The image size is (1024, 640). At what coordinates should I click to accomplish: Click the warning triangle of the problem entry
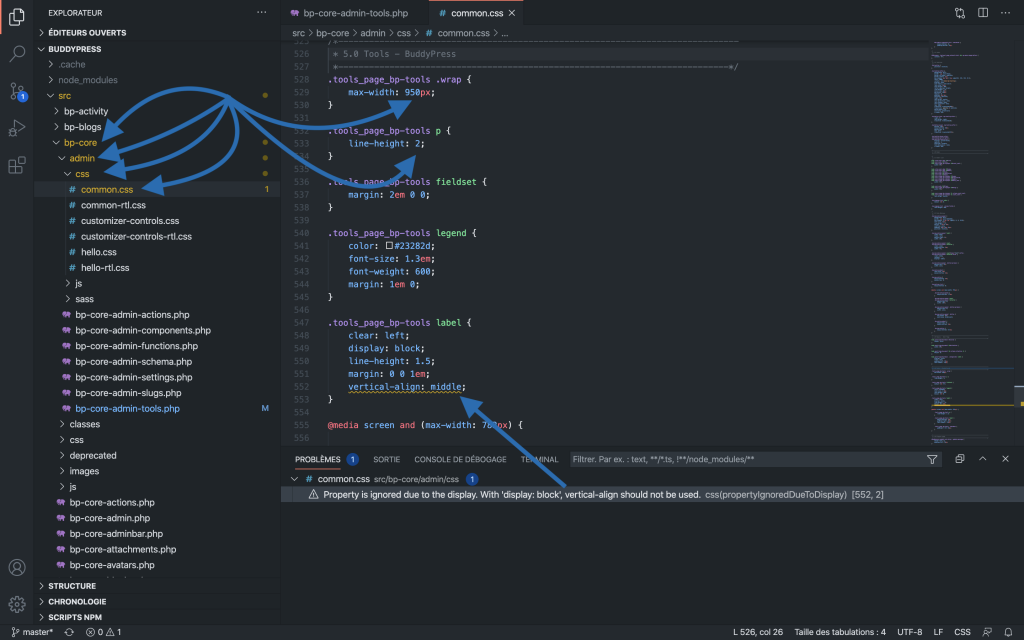point(313,494)
